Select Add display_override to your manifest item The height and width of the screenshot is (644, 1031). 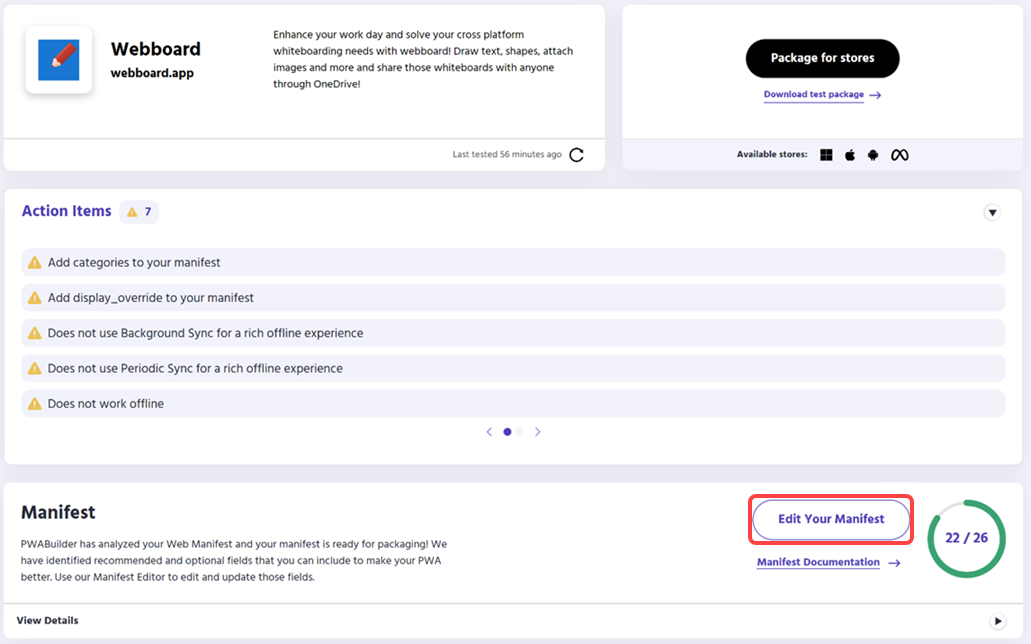click(513, 298)
